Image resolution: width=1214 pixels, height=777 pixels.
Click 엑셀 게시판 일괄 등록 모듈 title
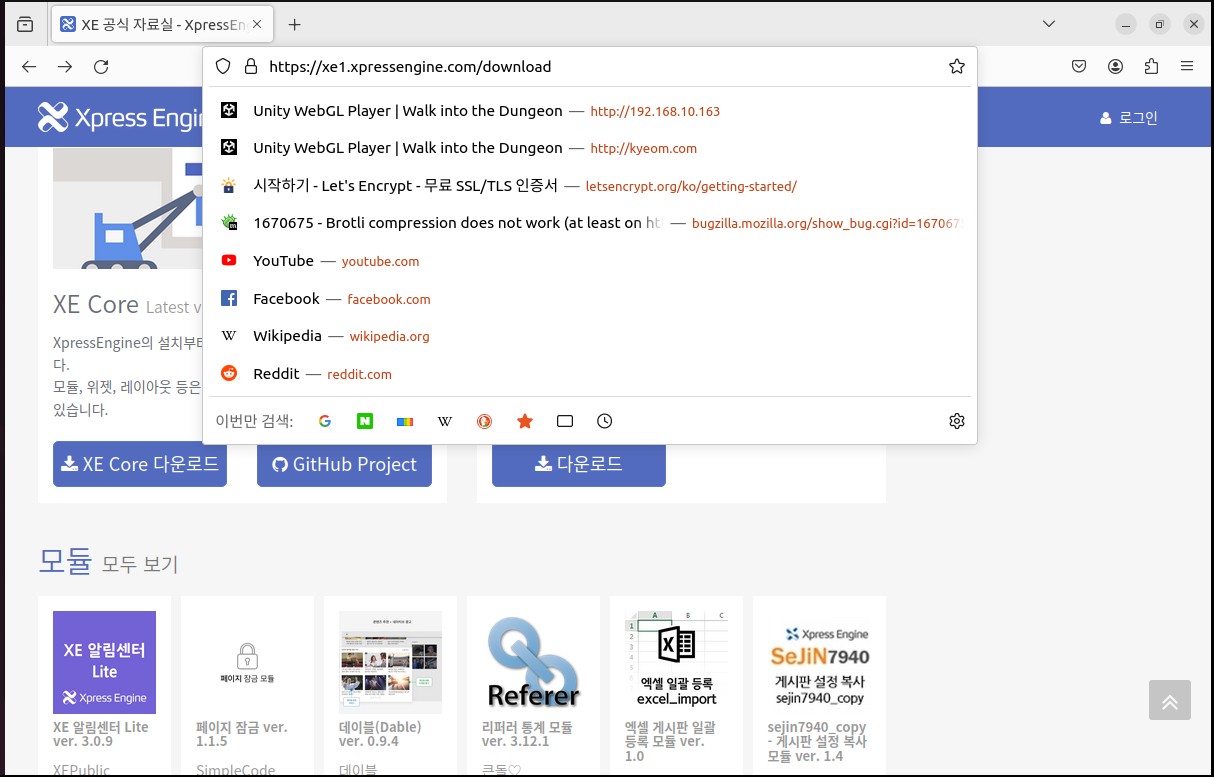670,741
